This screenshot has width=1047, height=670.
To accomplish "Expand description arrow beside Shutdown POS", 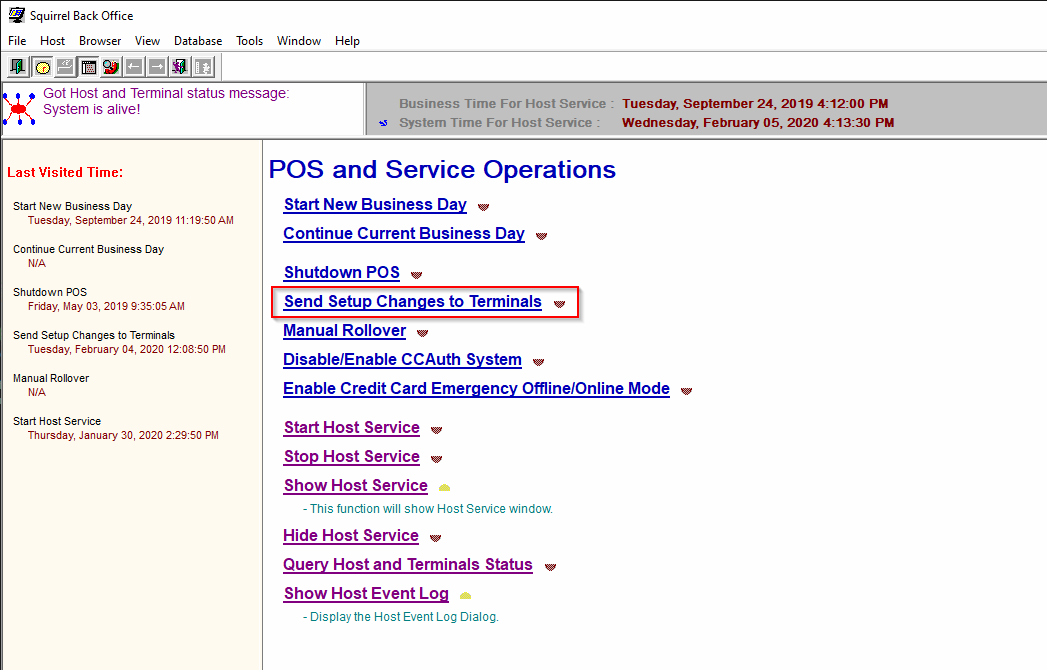I will click(x=417, y=275).
